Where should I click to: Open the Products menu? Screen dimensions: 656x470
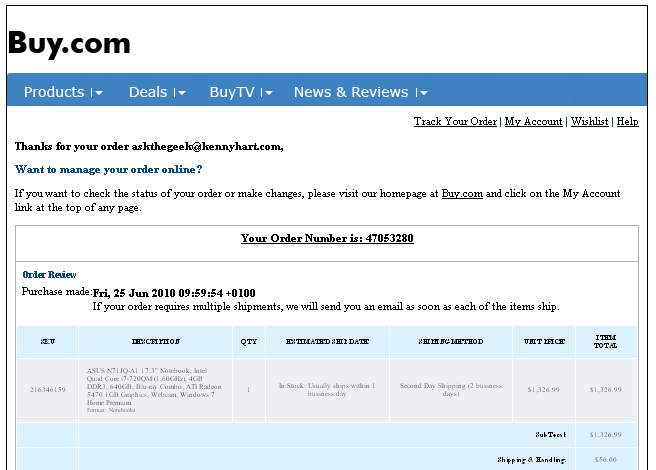(x=54, y=92)
